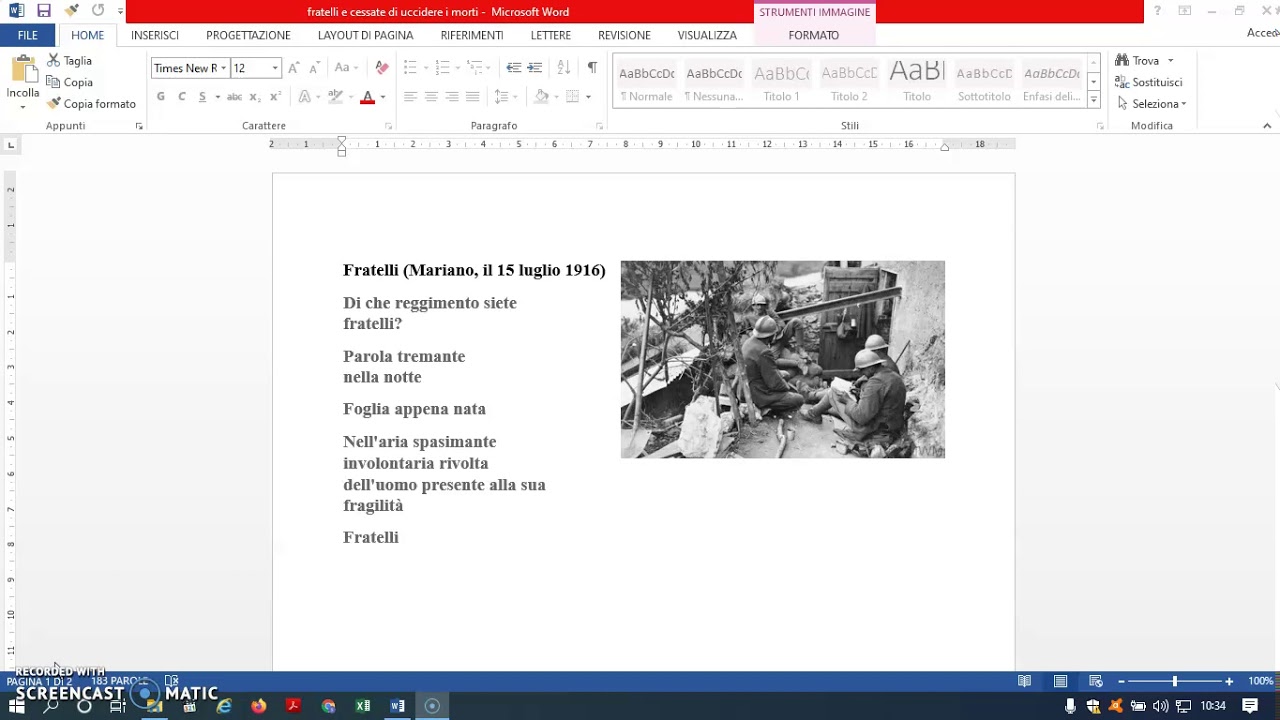Expand the font size dropdown

tap(275, 68)
